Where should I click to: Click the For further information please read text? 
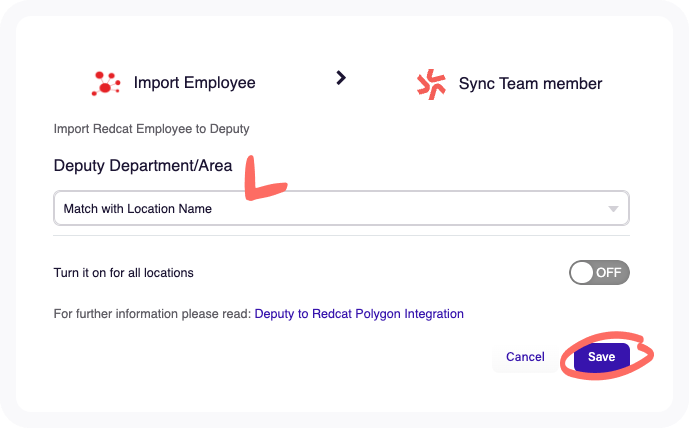point(152,314)
